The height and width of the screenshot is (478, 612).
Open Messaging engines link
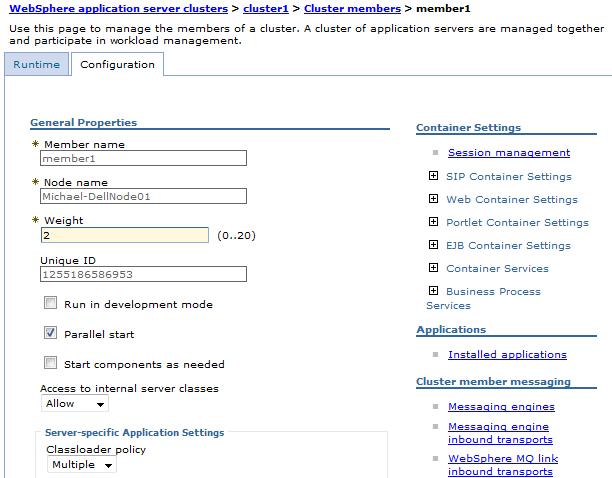tap(502, 407)
